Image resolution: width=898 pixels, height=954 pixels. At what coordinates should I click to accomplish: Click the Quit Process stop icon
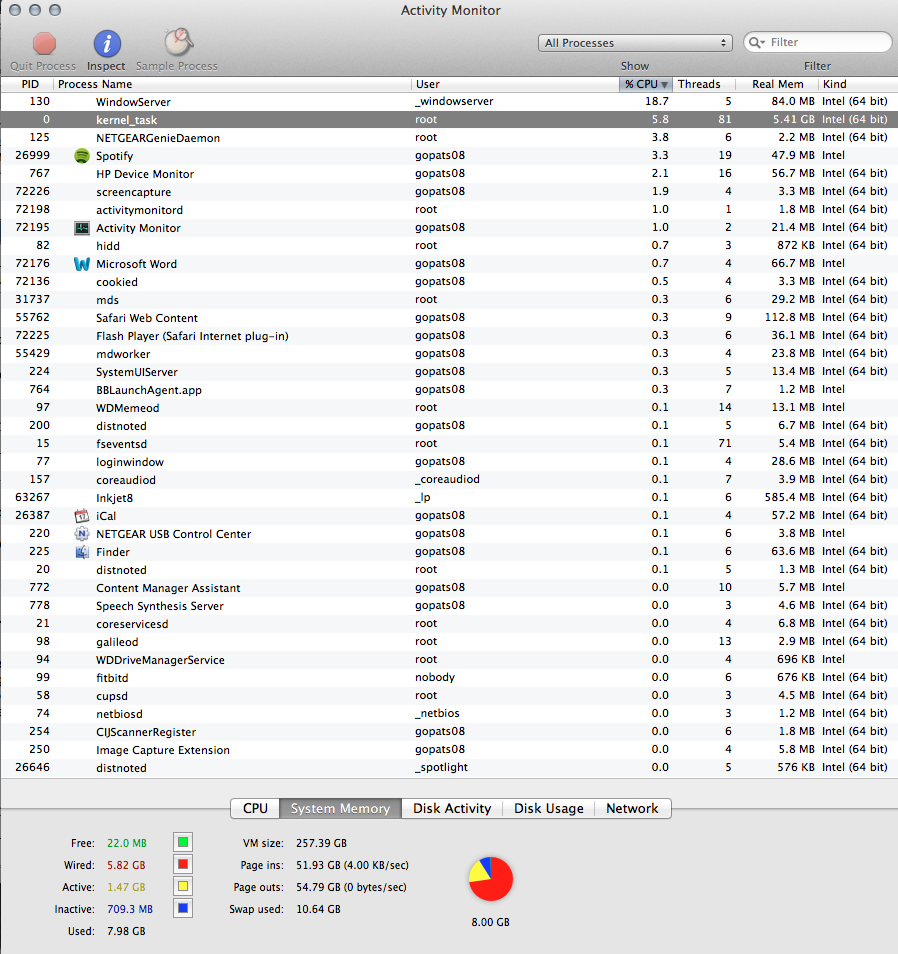pos(44,43)
